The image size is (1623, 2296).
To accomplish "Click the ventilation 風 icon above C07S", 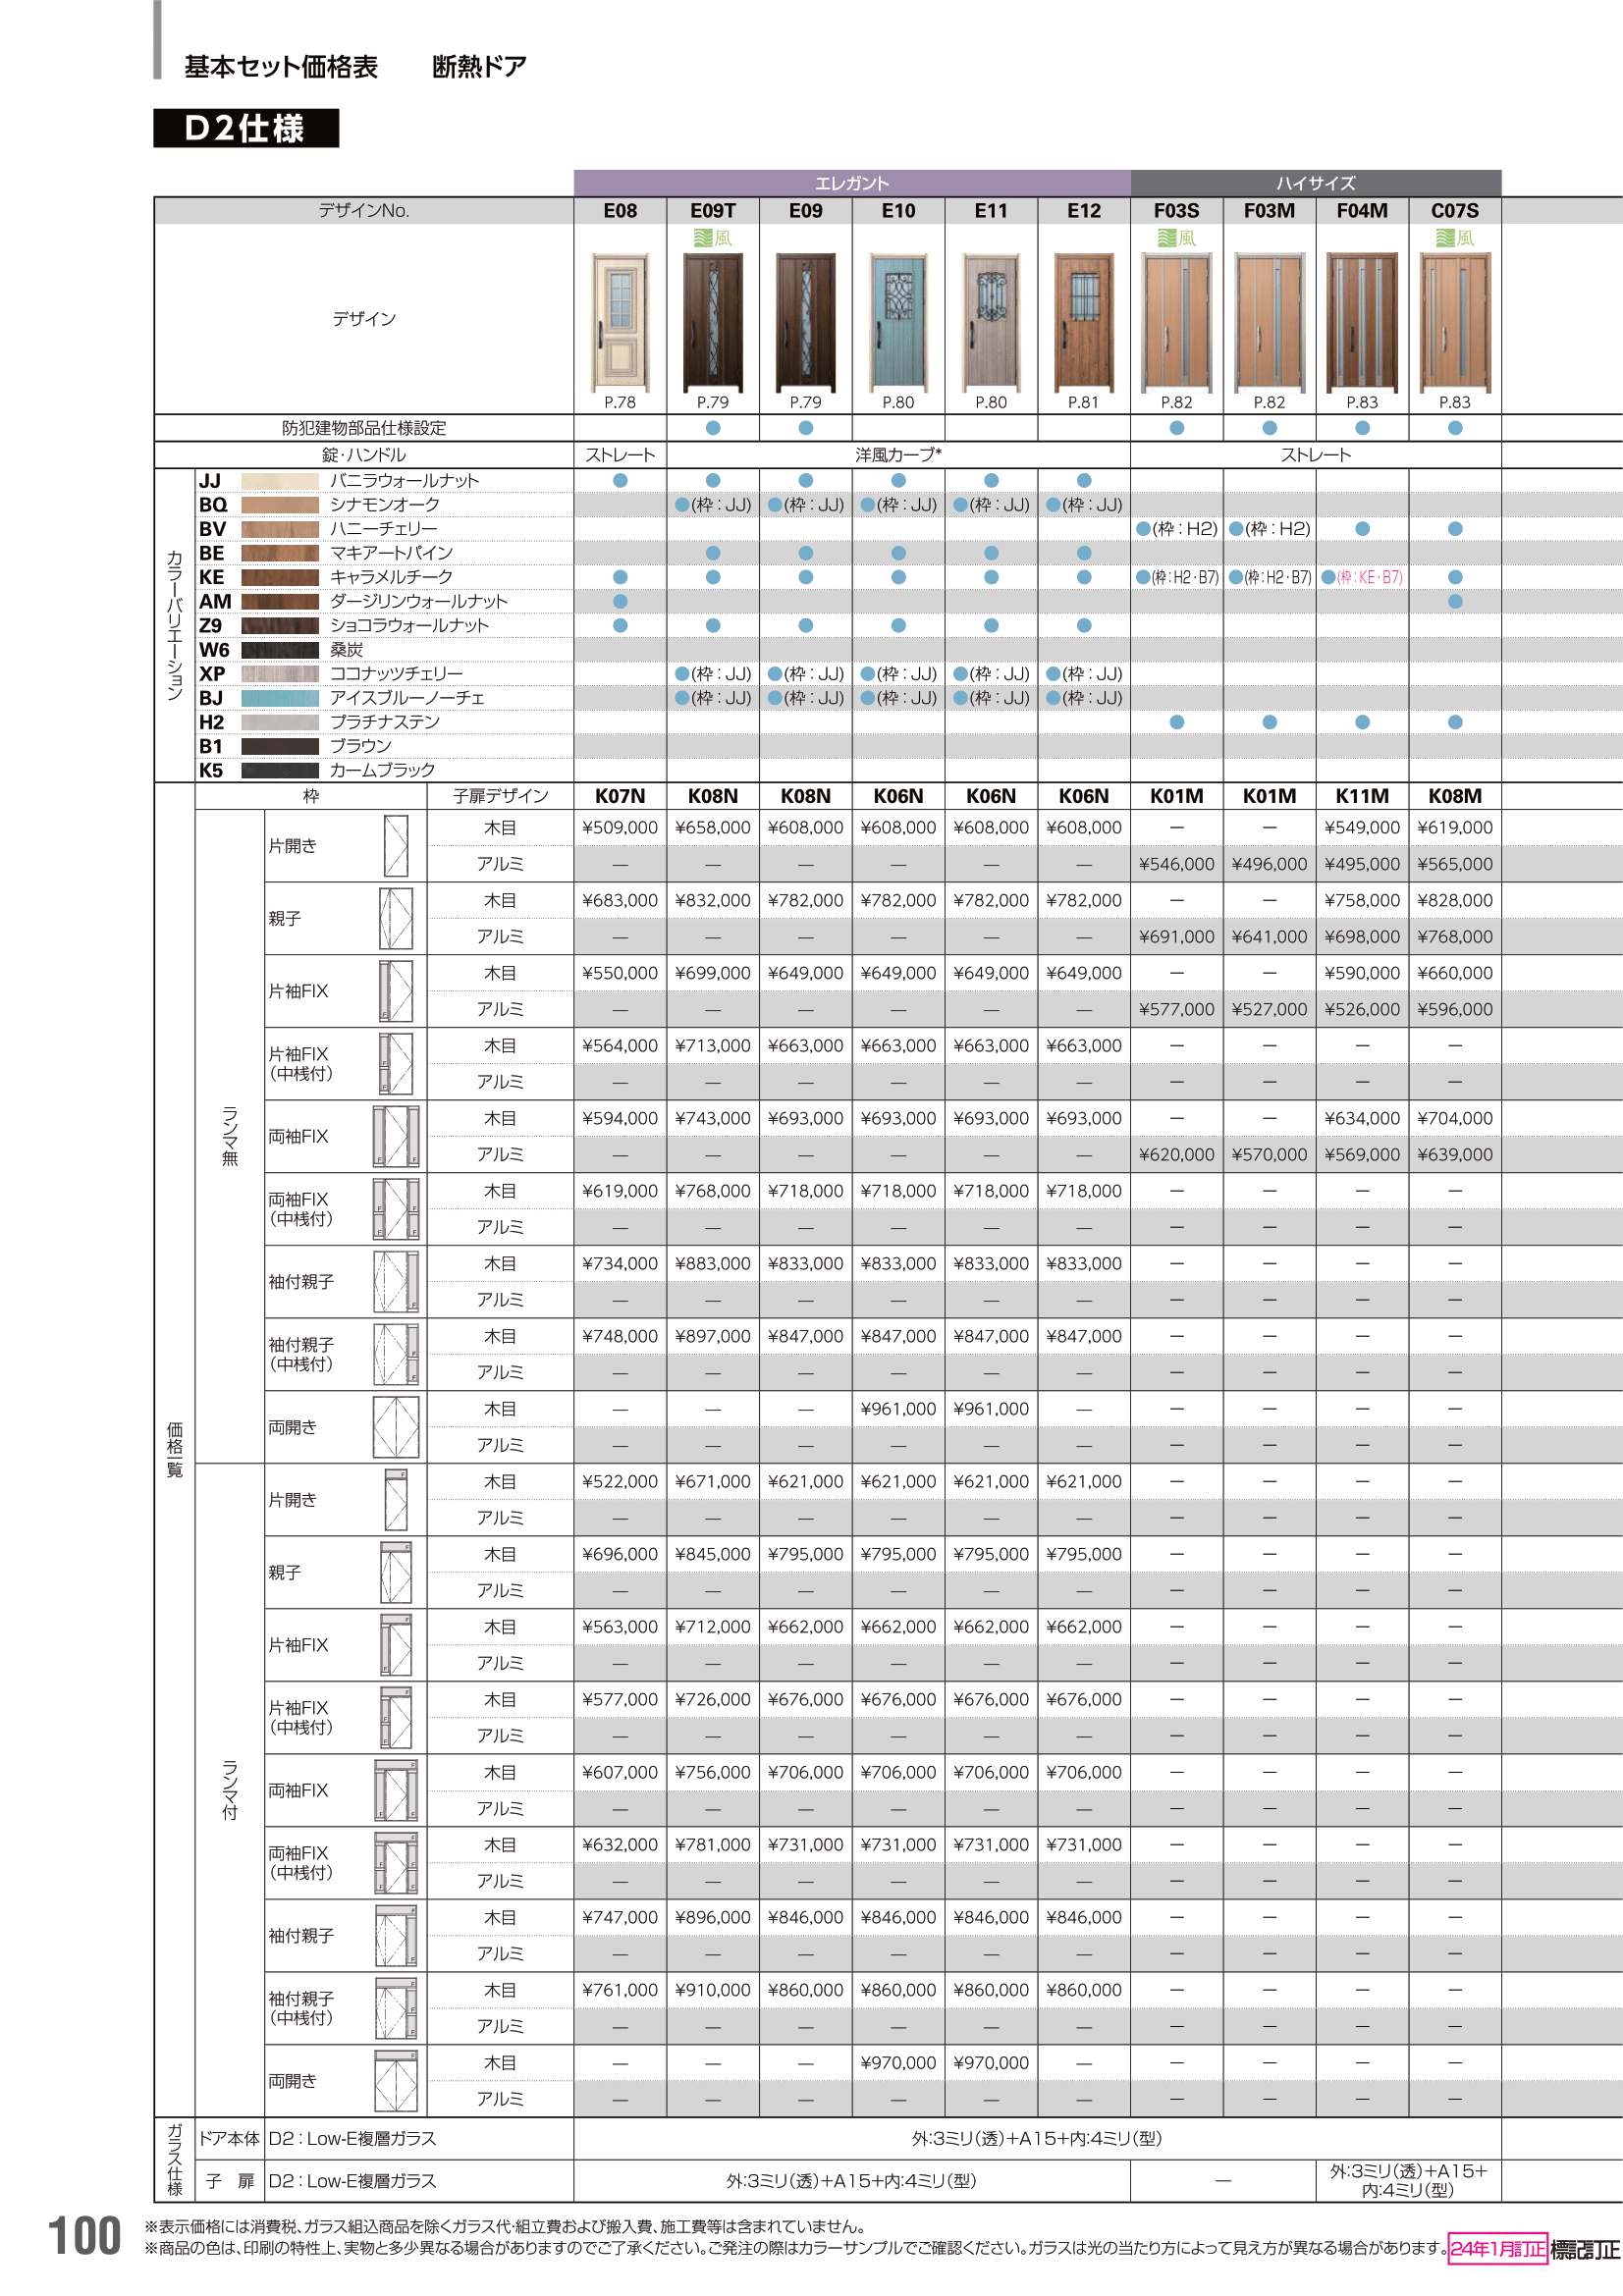I will 1455,238.
